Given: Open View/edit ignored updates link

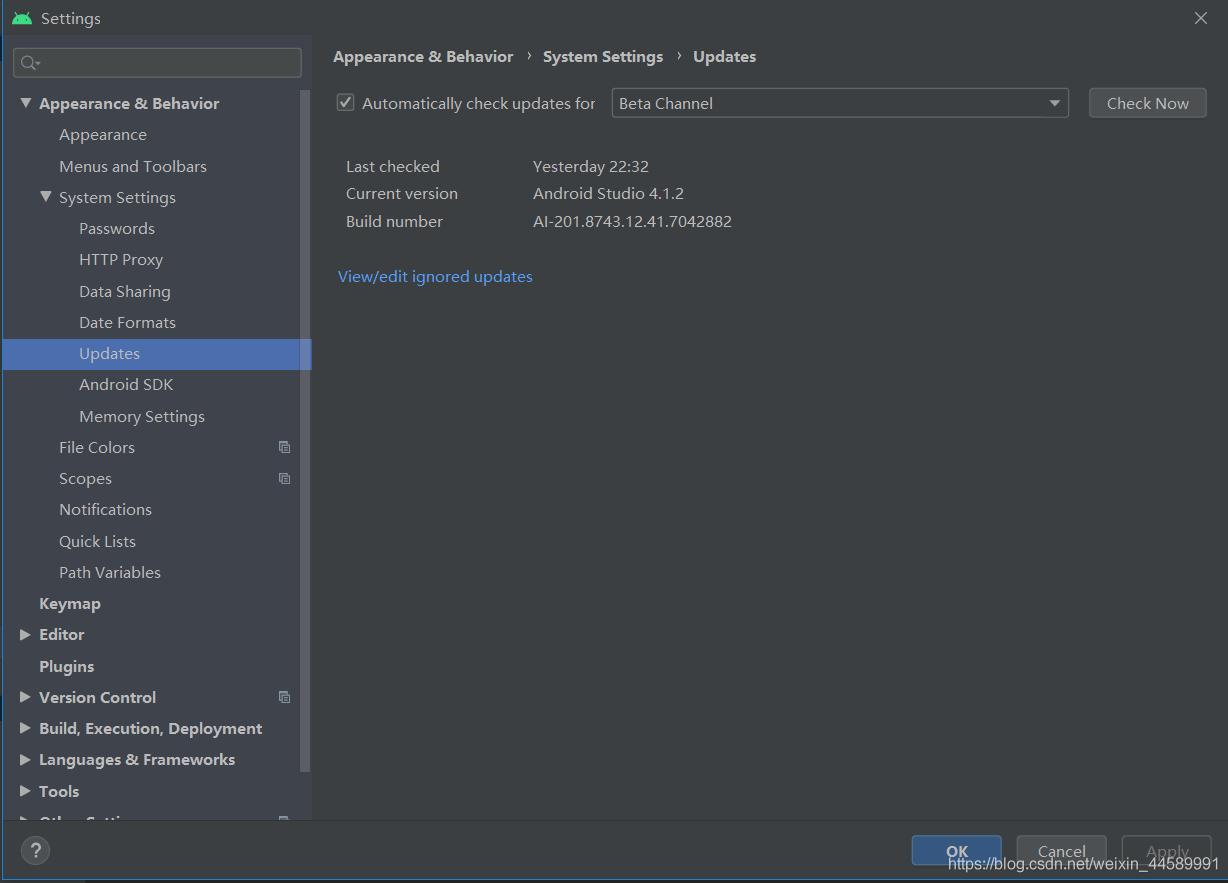Looking at the screenshot, I should point(435,276).
